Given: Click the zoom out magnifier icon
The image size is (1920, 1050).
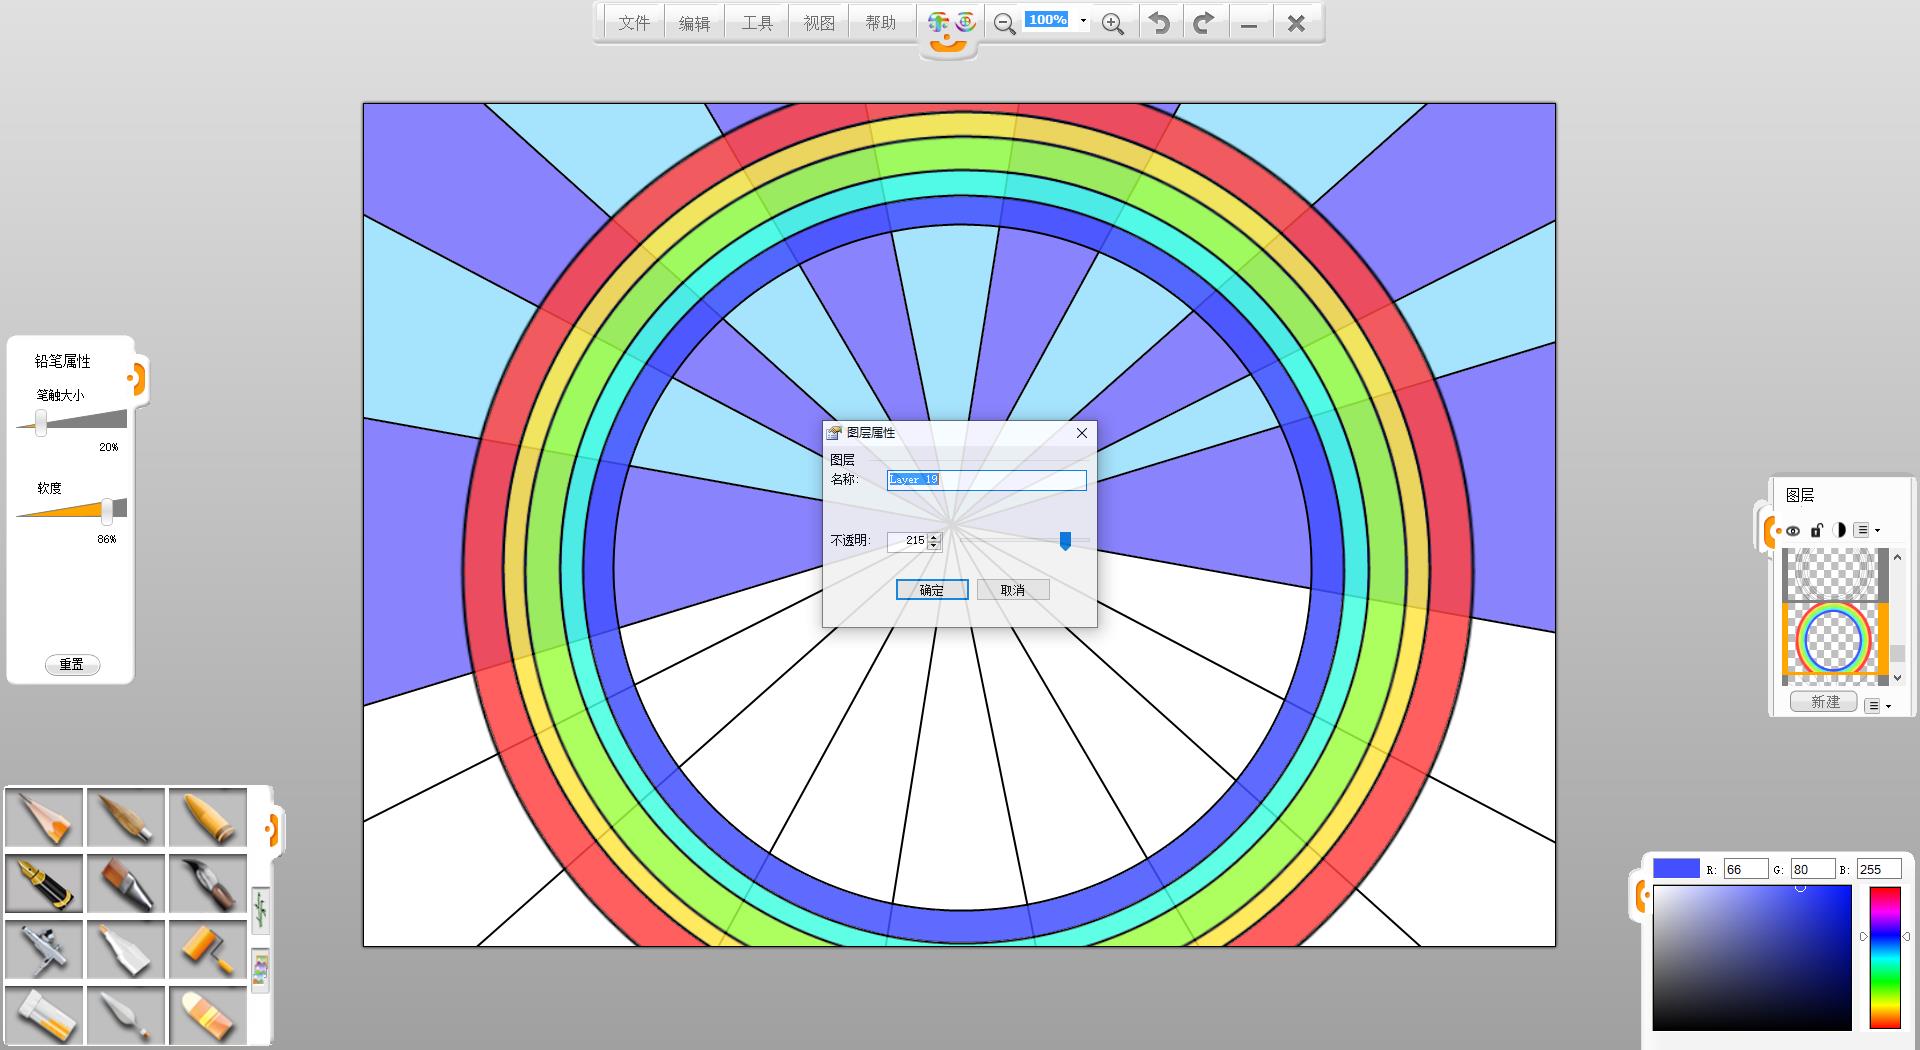Looking at the screenshot, I should [1004, 24].
